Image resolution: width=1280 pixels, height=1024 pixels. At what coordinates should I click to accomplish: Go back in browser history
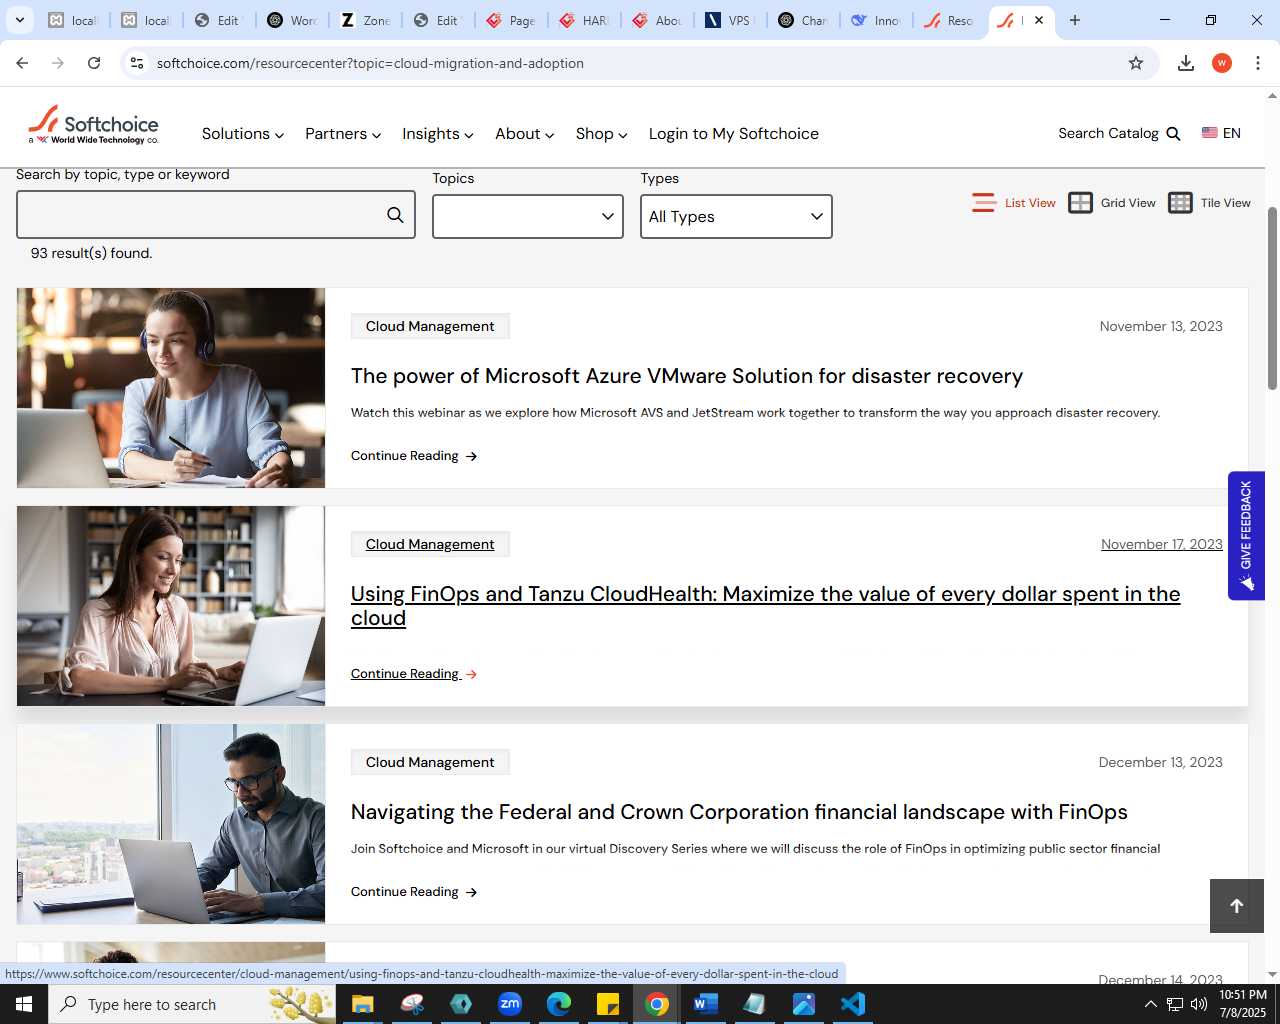(22, 63)
